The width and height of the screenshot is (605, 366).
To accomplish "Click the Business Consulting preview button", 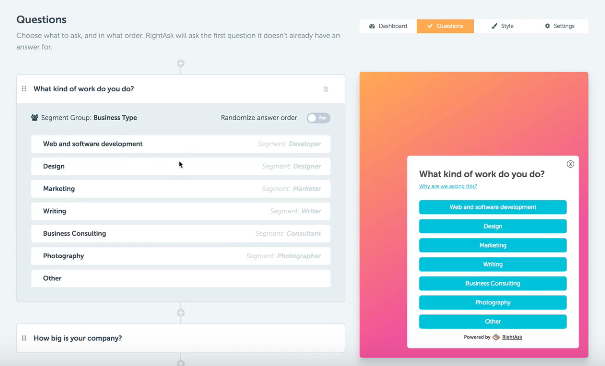I will tap(493, 283).
